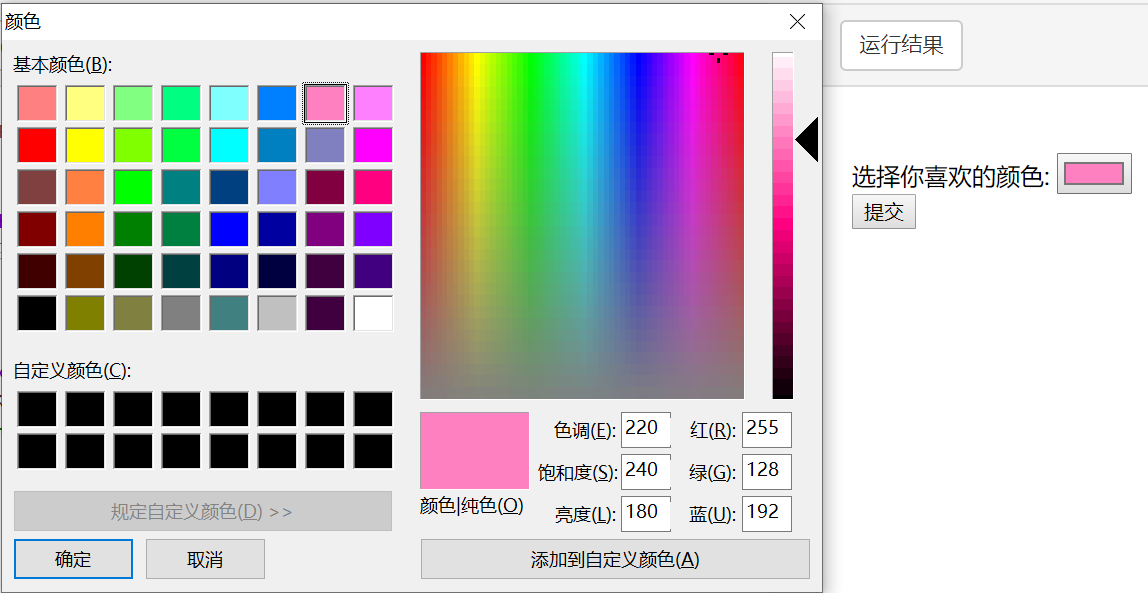1148x593 pixels.
Task: Select the pink basic color swatch
Action: (325, 102)
